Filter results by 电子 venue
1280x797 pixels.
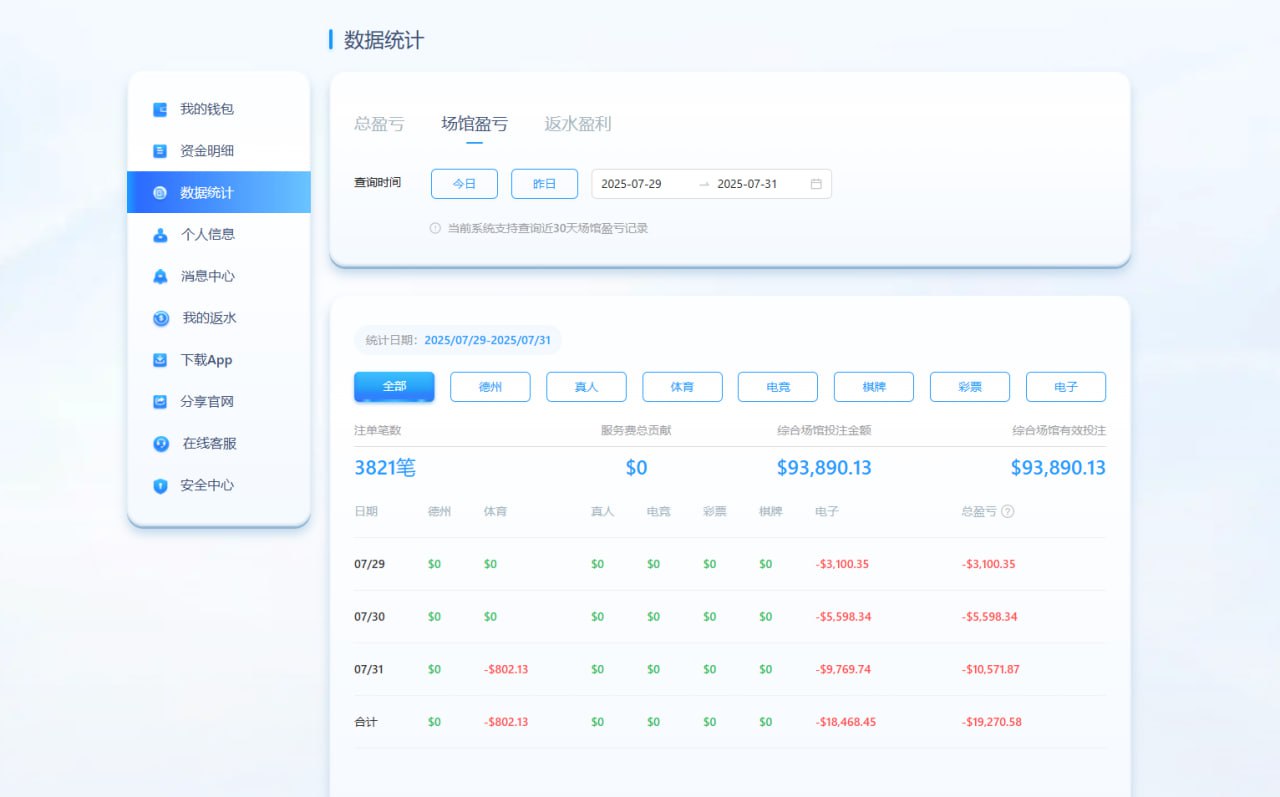(1066, 387)
